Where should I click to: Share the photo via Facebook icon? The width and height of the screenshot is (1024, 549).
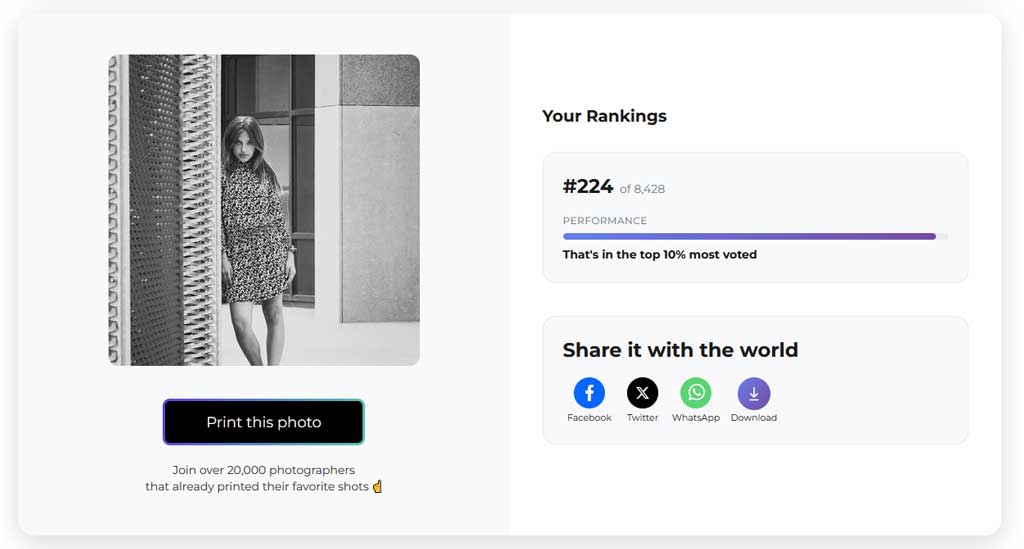(589, 393)
